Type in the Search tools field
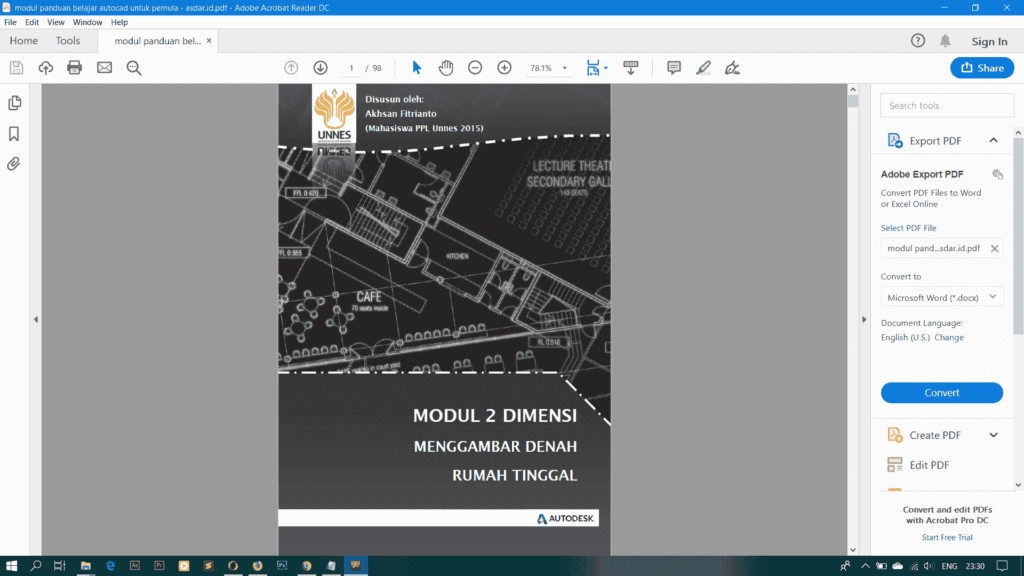 pyautogui.click(x=946, y=104)
